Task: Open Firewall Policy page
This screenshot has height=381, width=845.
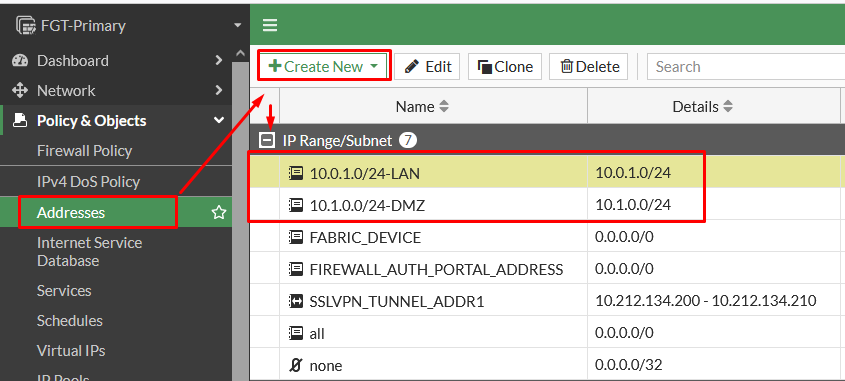Action: pos(85,151)
